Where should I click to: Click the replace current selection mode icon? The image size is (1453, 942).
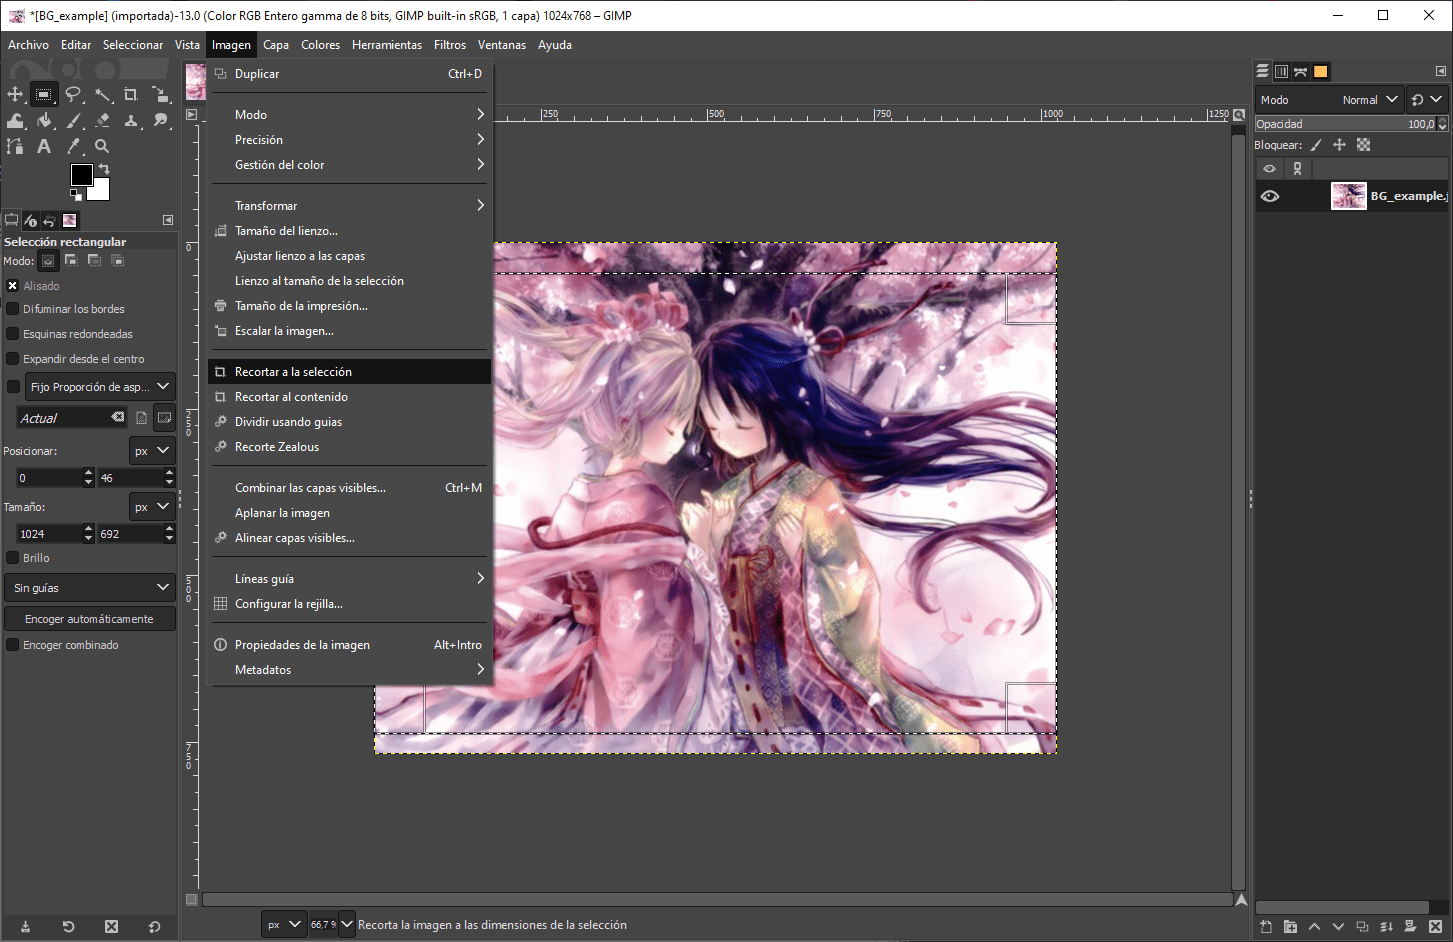click(x=48, y=261)
